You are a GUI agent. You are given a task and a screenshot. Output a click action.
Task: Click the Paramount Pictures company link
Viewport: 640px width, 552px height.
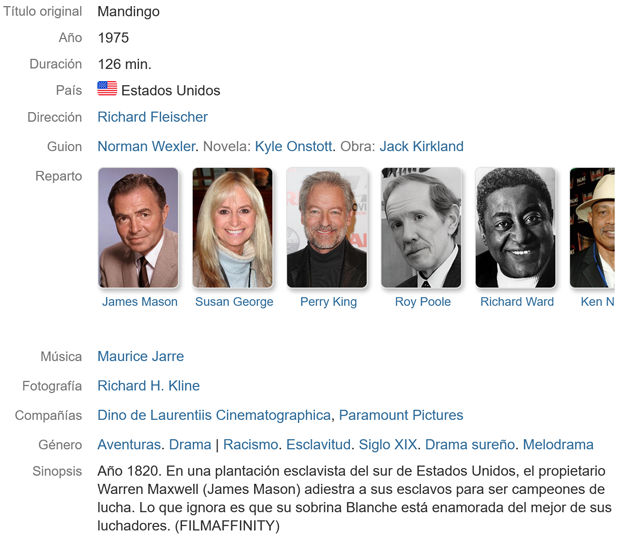[401, 415]
